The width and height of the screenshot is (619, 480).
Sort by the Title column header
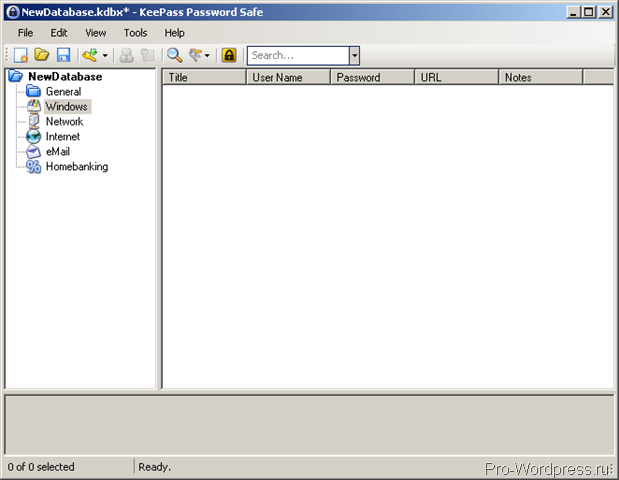(204, 77)
